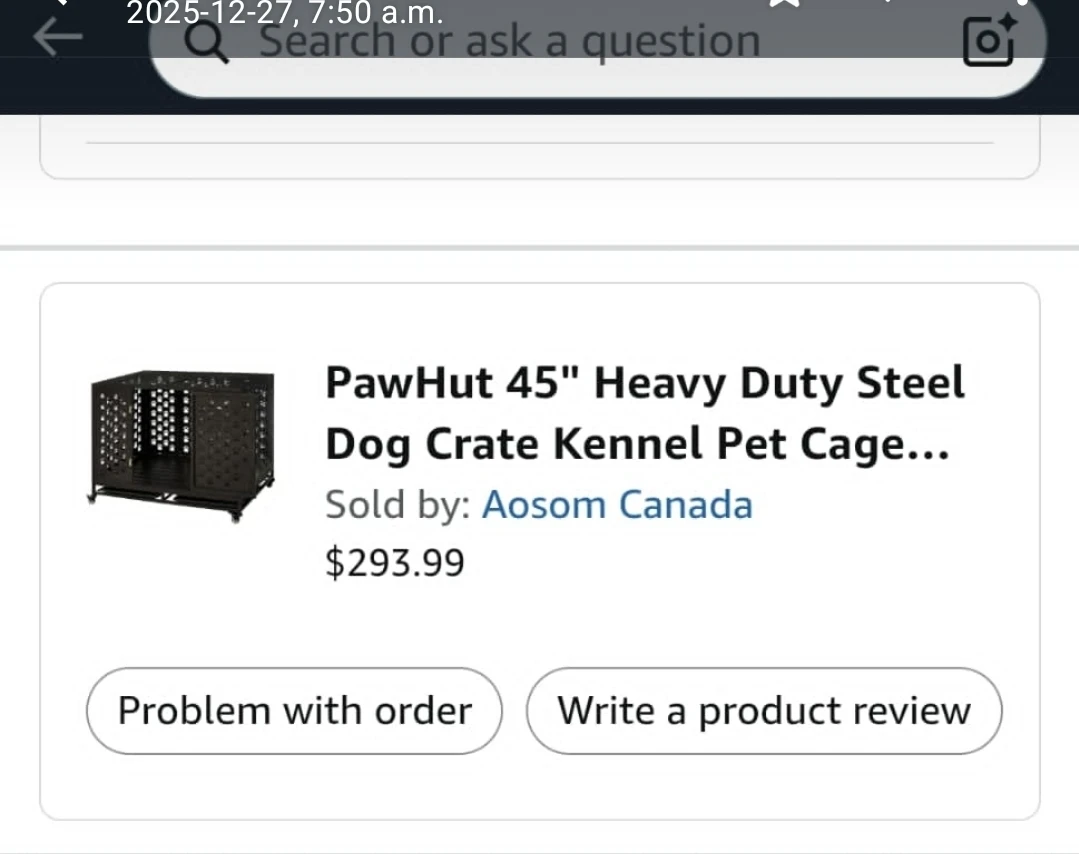Viewport: 1079px width, 854px height.
Task: Tap the 2025-12-27 timestamp overlay
Action: click(x=285, y=13)
